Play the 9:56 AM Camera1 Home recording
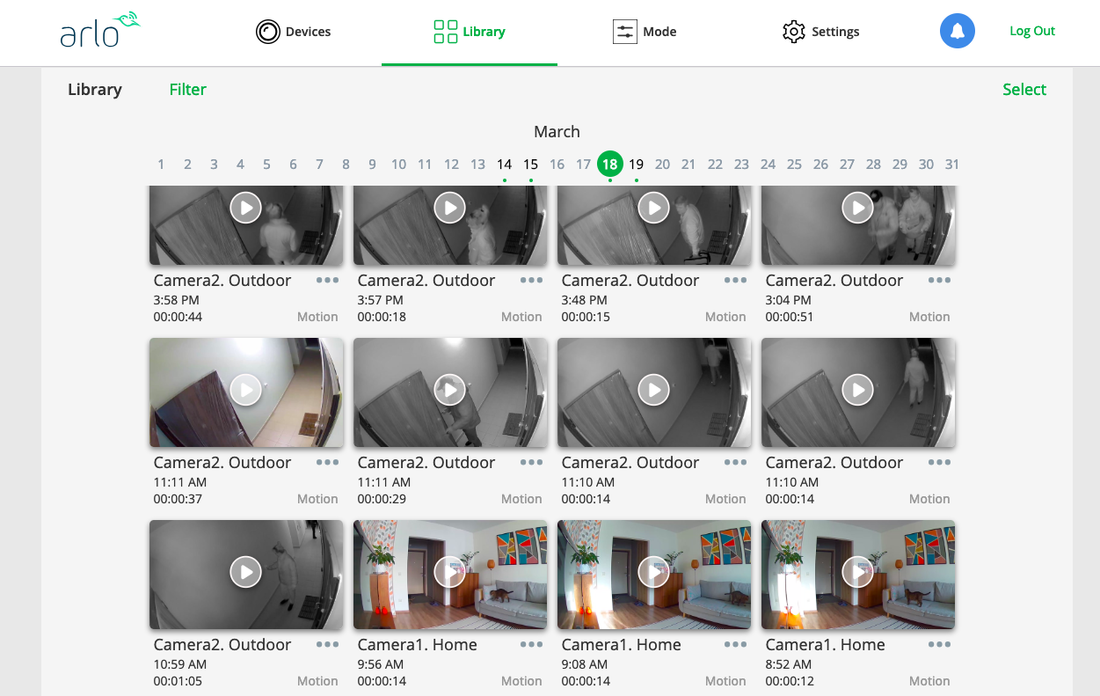Viewport: 1100px width, 696px height. [x=450, y=572]
